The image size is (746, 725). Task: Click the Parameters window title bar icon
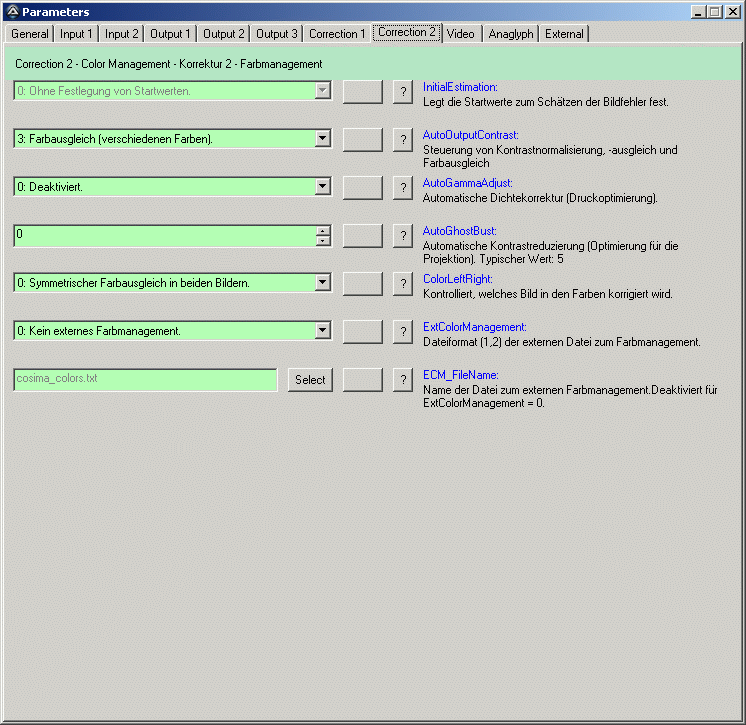[x=12, y=12]
